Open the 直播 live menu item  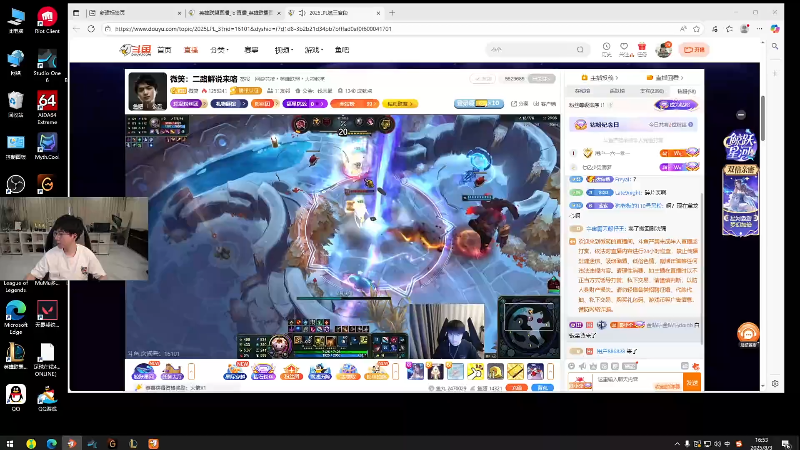(x=191, y=50)
